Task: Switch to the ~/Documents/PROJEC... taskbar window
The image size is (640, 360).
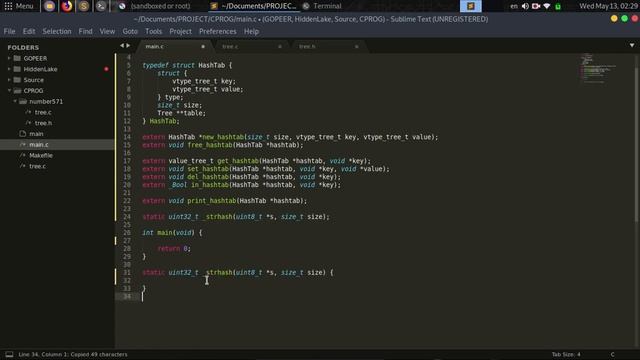Action: point(253,6)
